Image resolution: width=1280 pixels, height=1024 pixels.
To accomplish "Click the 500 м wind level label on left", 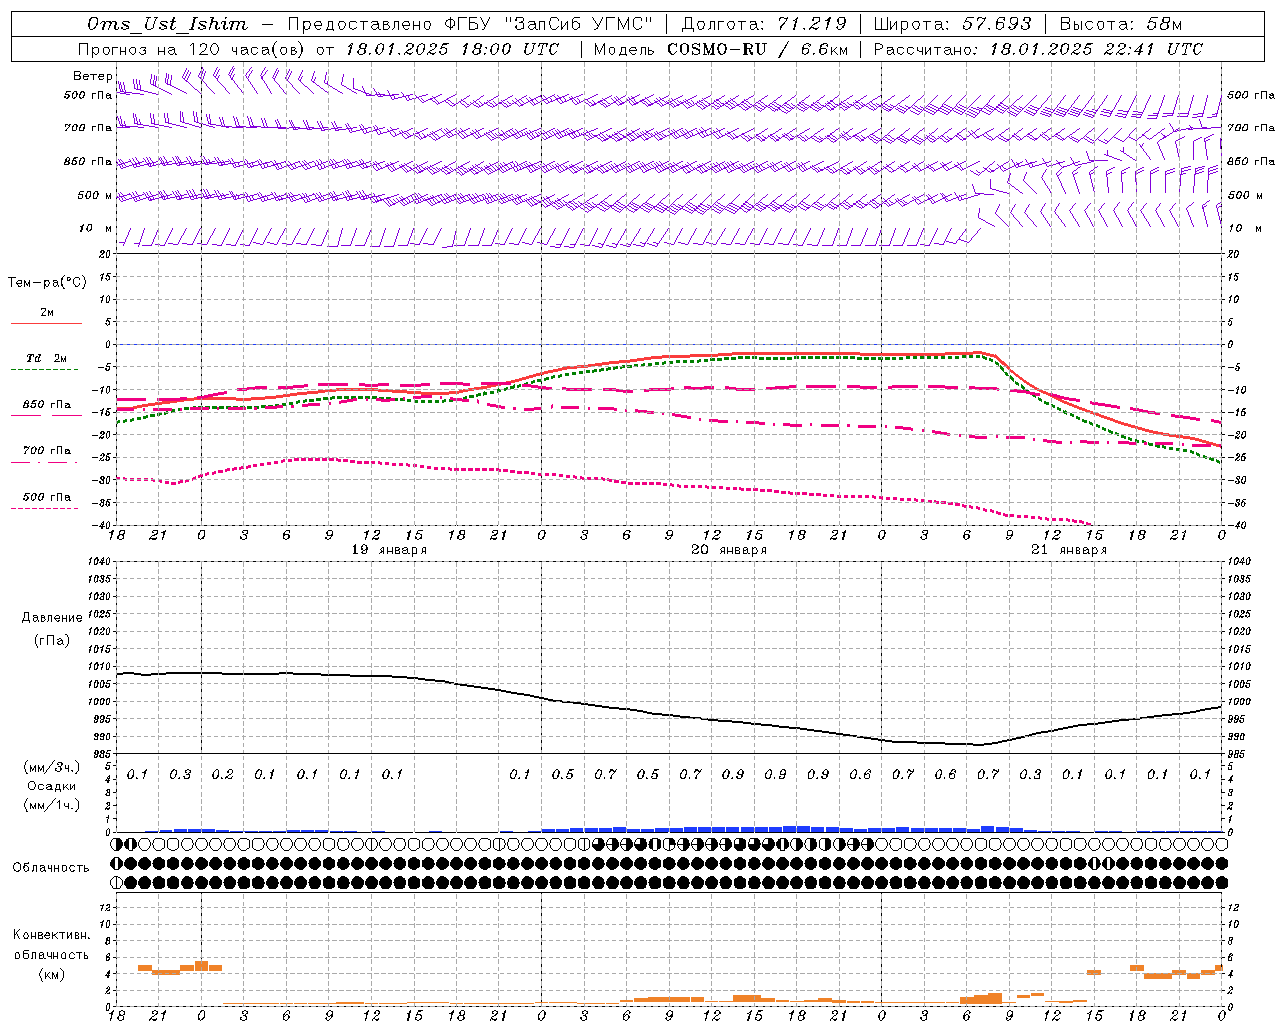I will 95,196.
